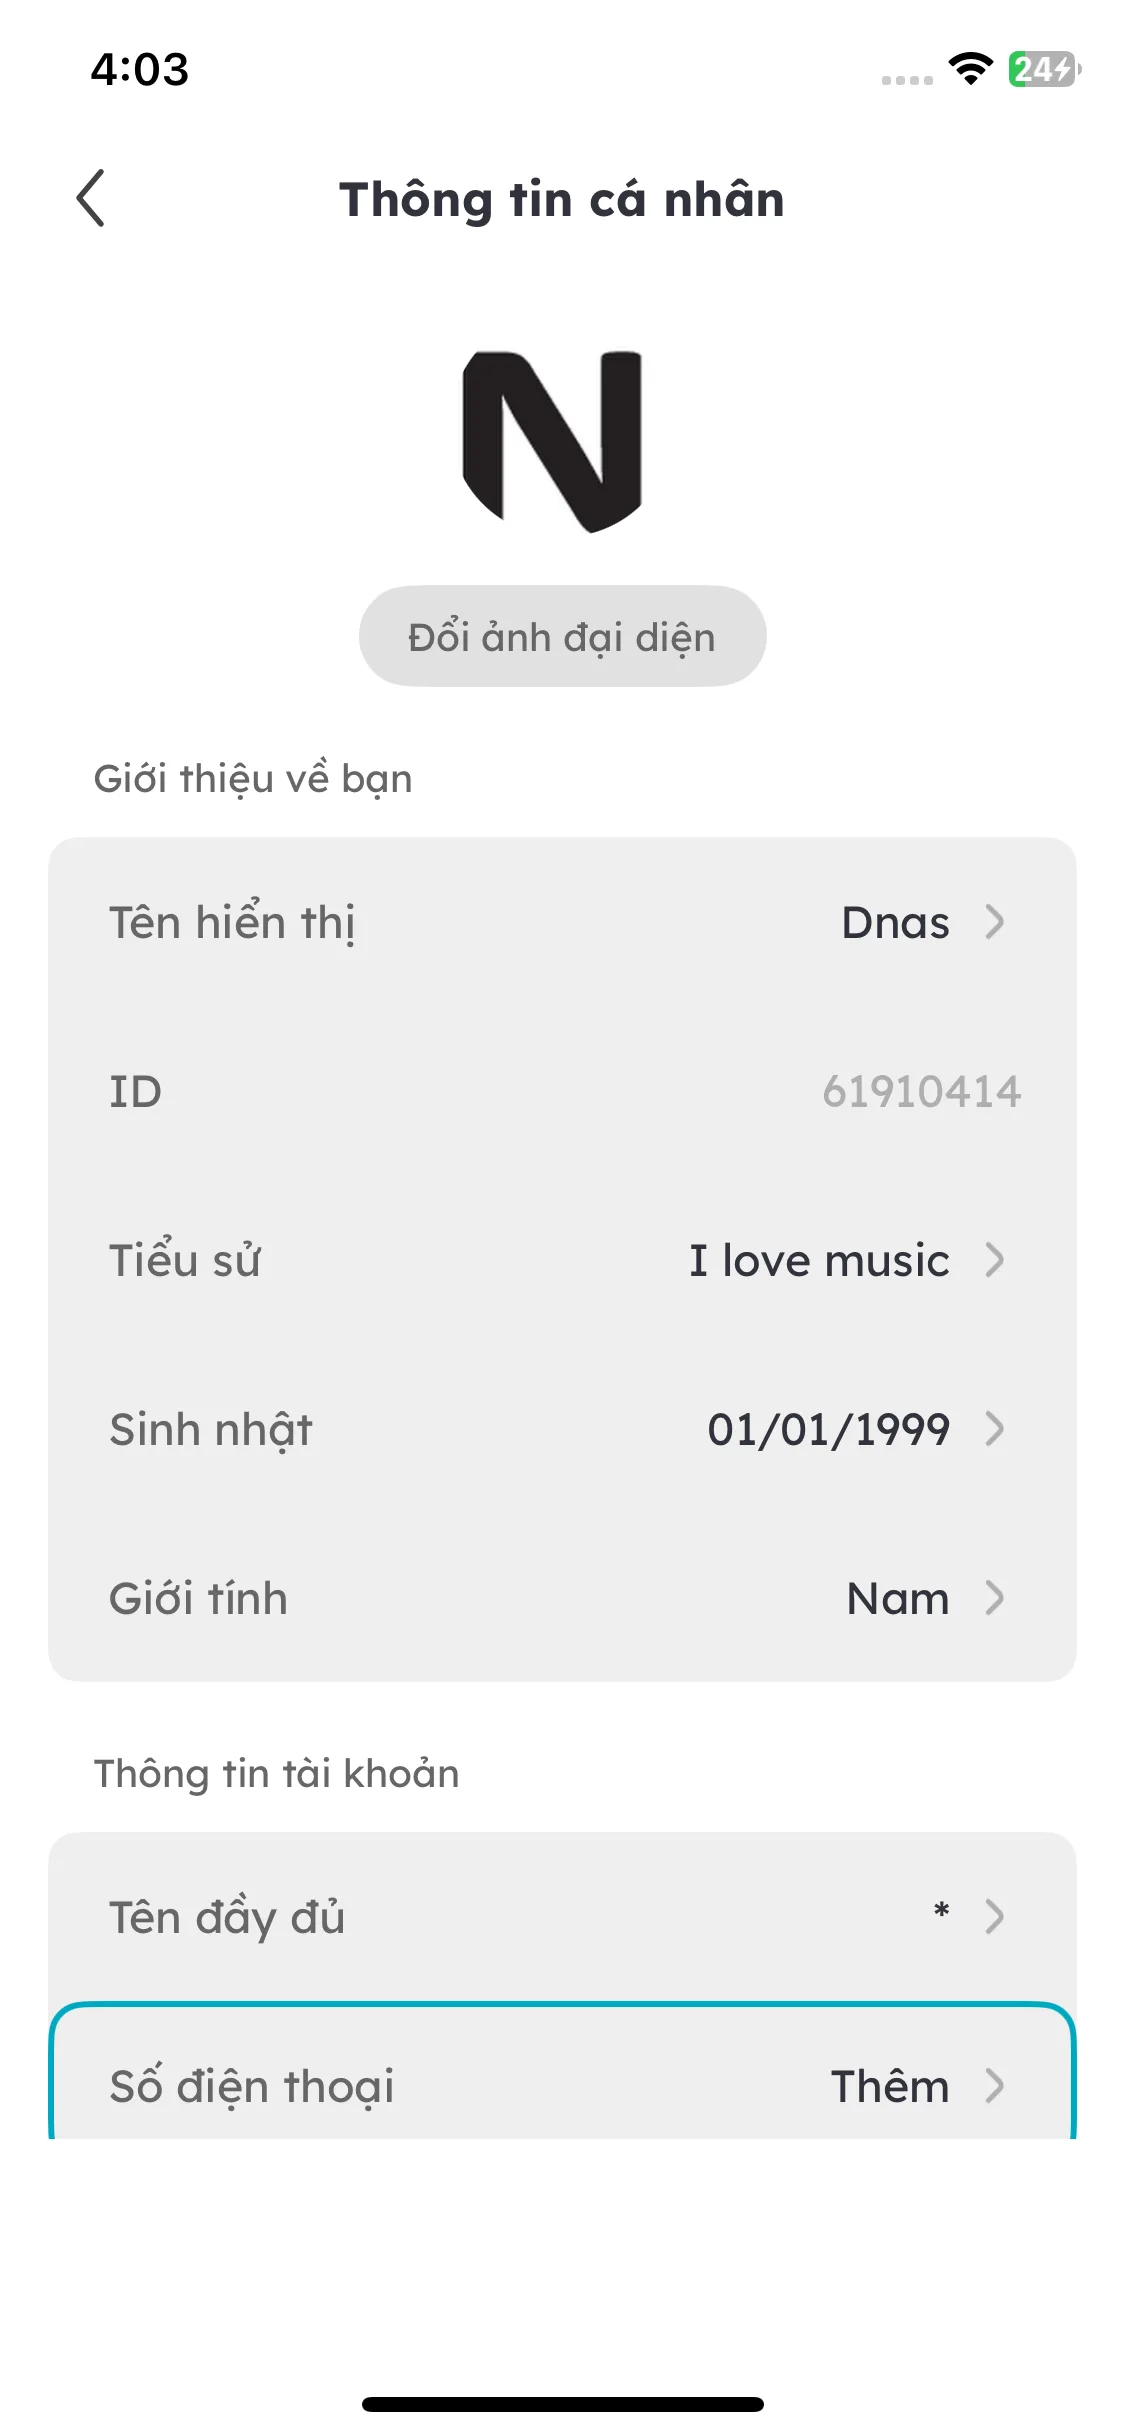Image resolution: width=1125 pixels, height=2436 pixels.
Task: Open the Tên đầy đủ chevron
Action: coord(994,1916)
